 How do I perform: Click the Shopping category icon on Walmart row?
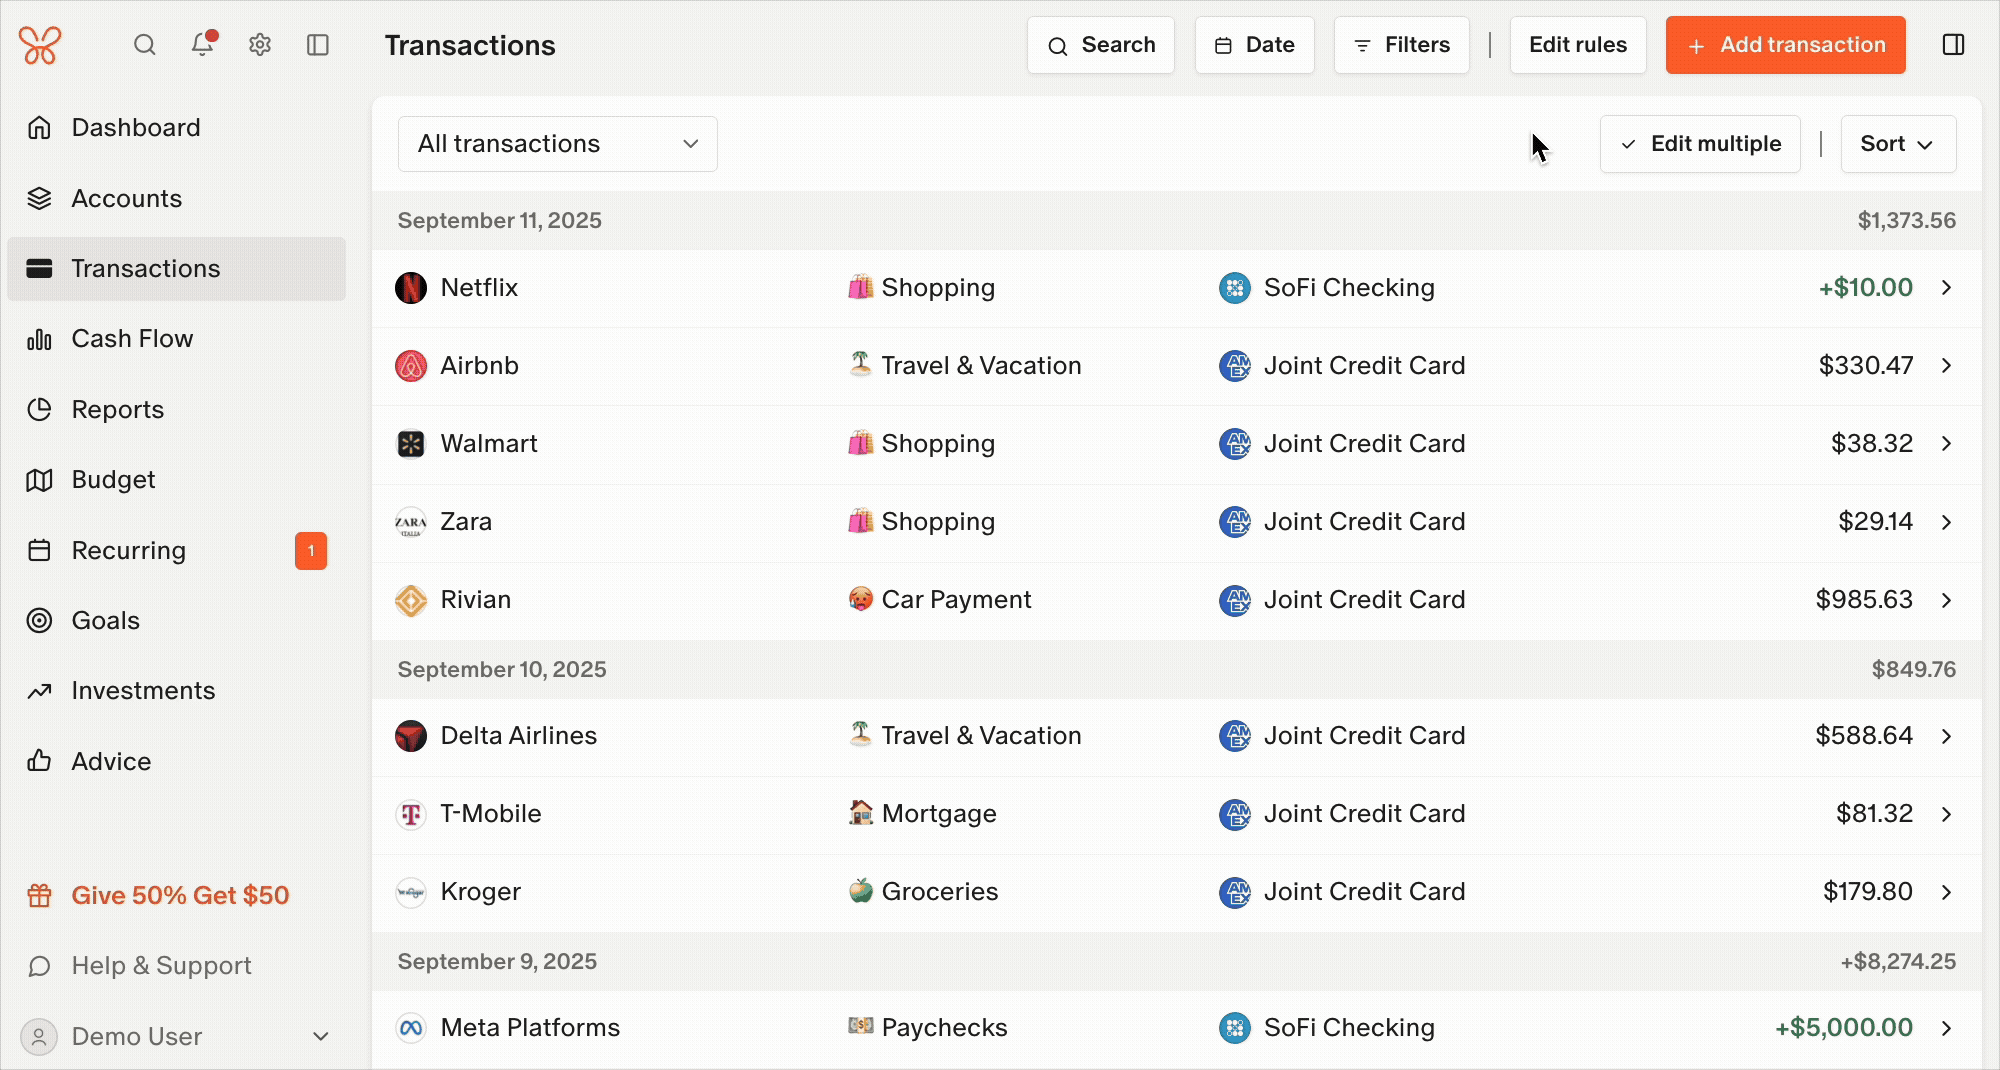coord(859,443)
